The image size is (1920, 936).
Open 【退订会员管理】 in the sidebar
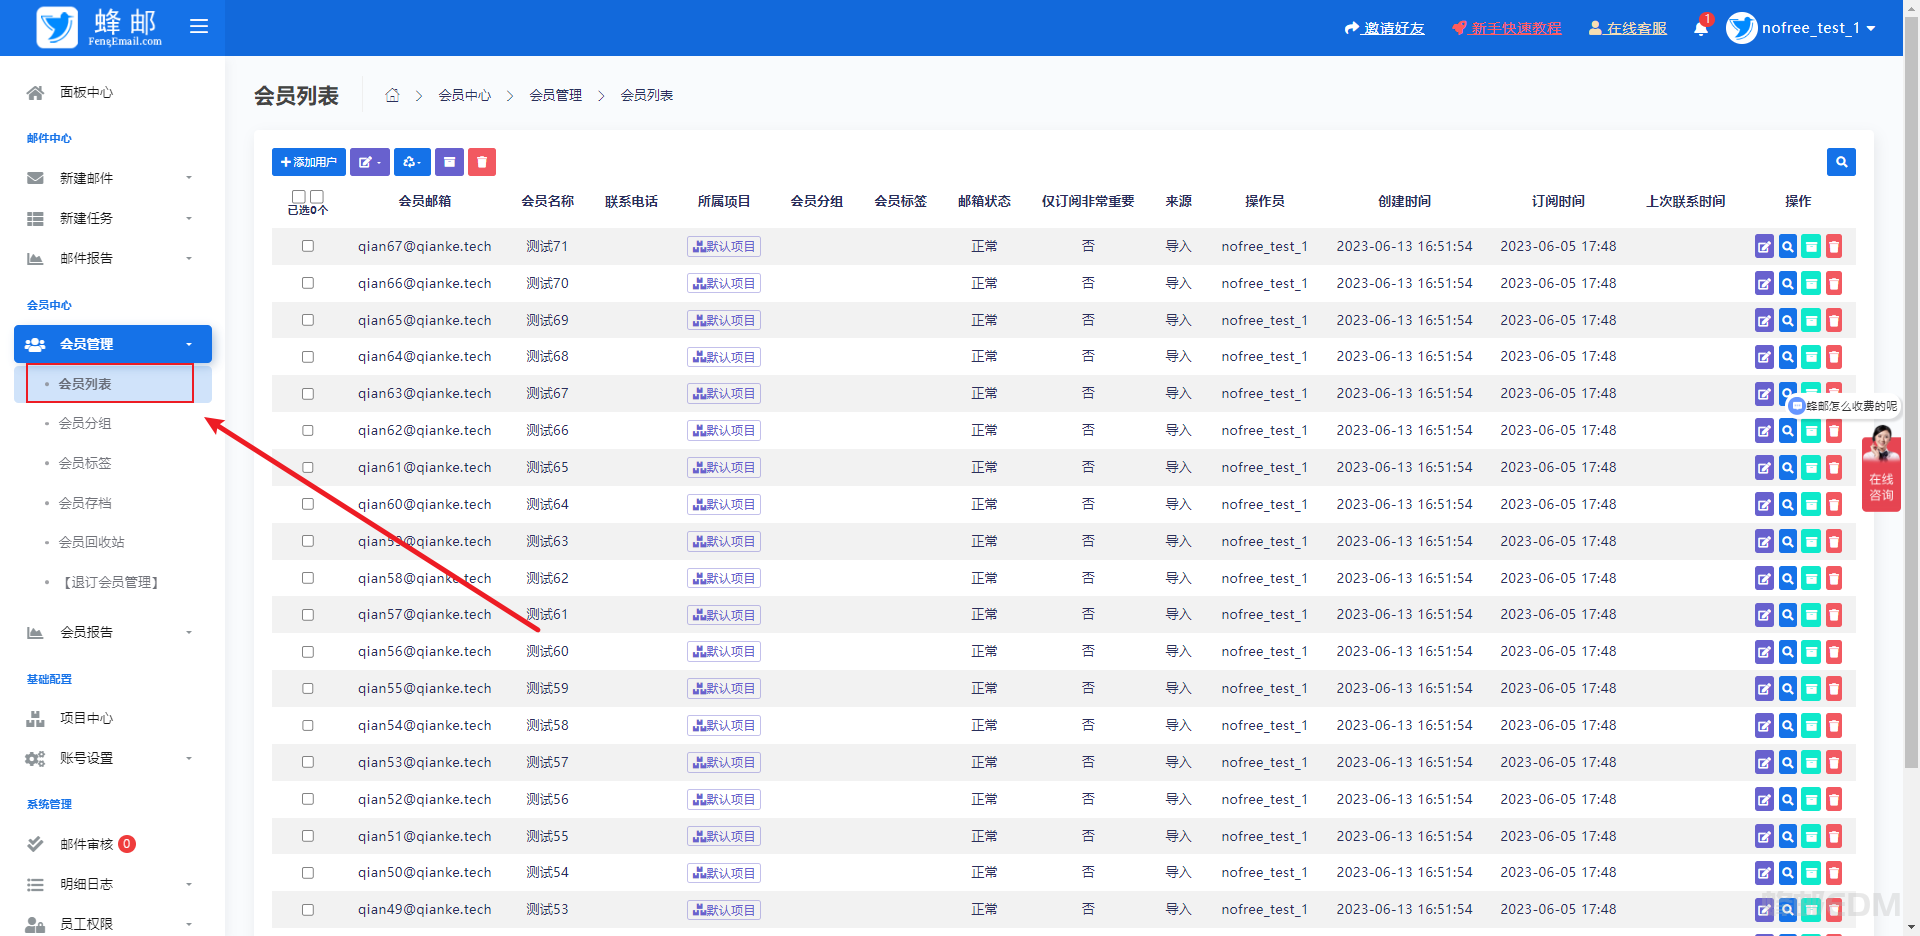click(x=109, y=582)
